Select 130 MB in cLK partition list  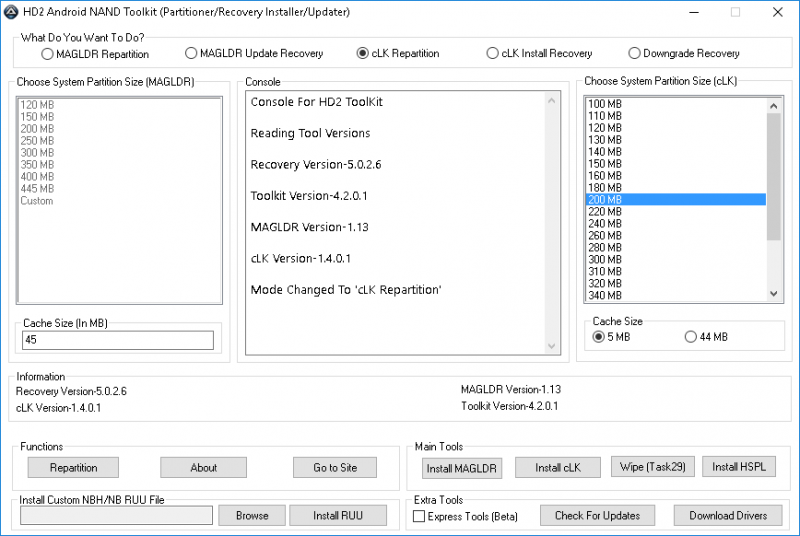[676, 140]
